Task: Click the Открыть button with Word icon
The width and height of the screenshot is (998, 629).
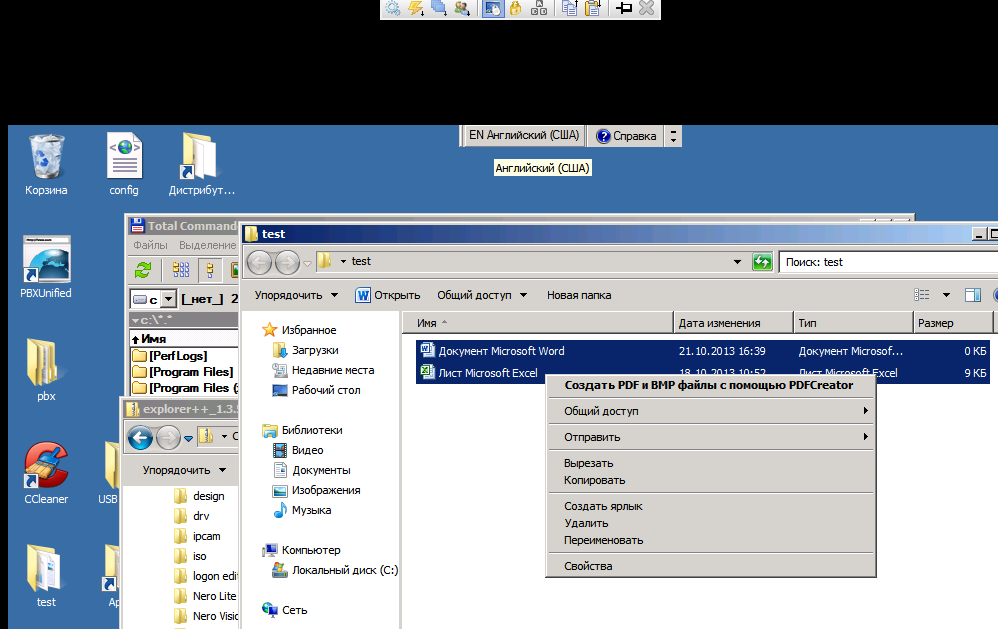Action: pos(388,295)
